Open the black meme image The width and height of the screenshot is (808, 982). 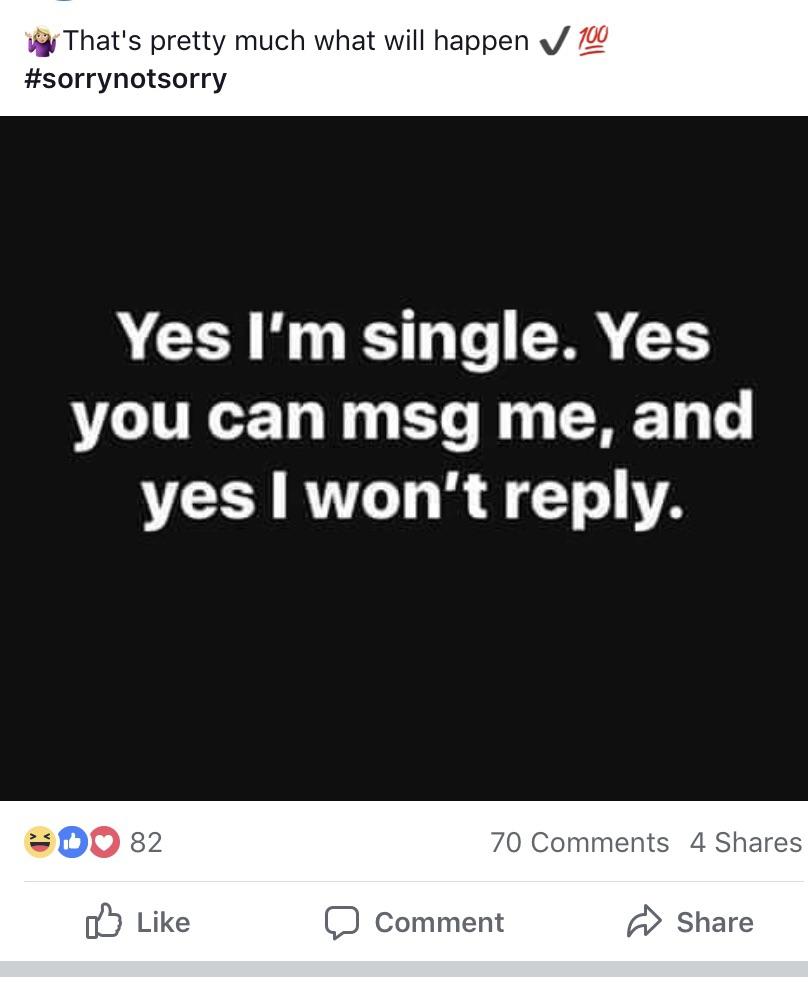coord(404,460)
